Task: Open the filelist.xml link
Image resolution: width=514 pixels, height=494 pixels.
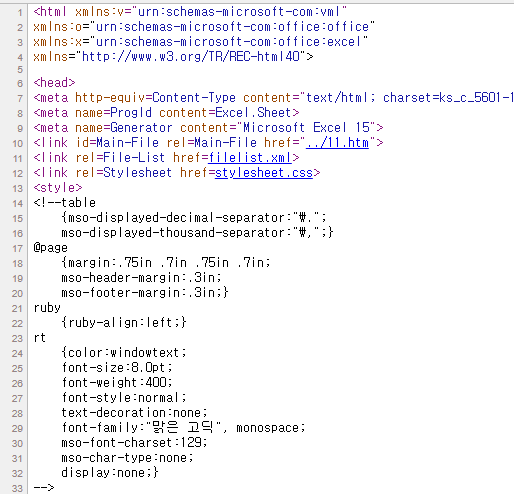Action: tap(250, 158)
